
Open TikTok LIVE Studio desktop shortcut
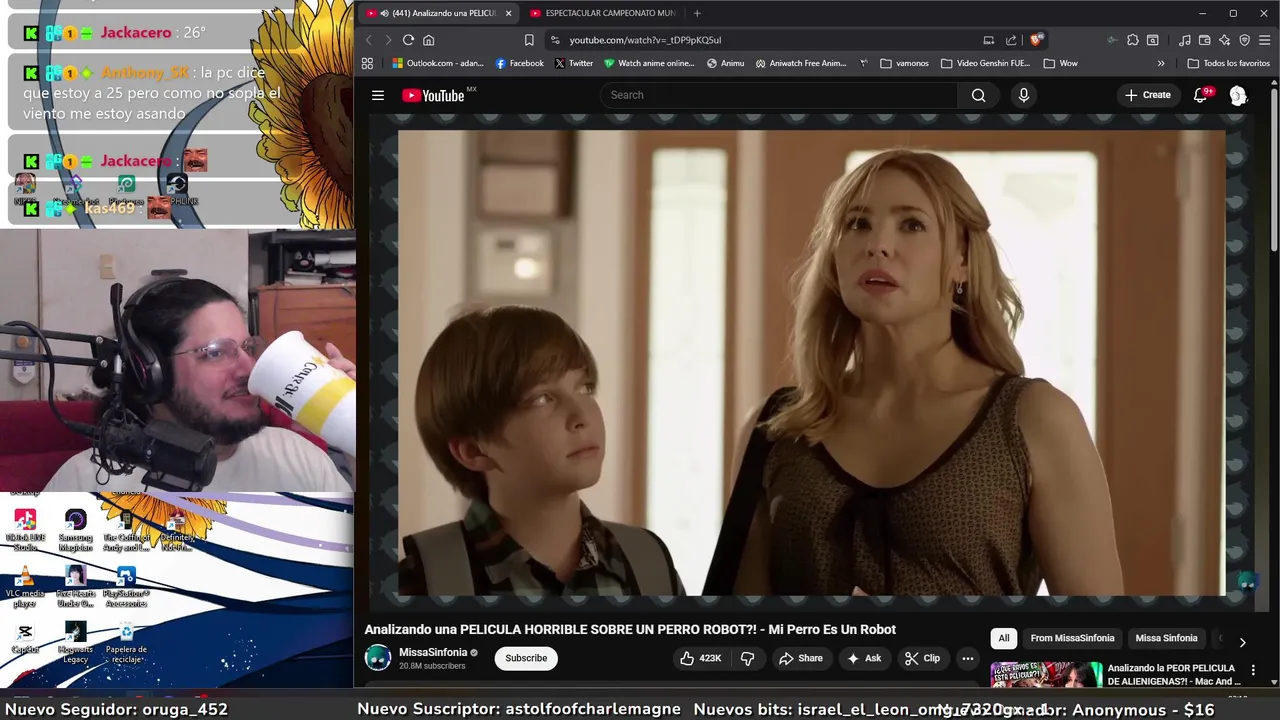(x=25, y=531)
